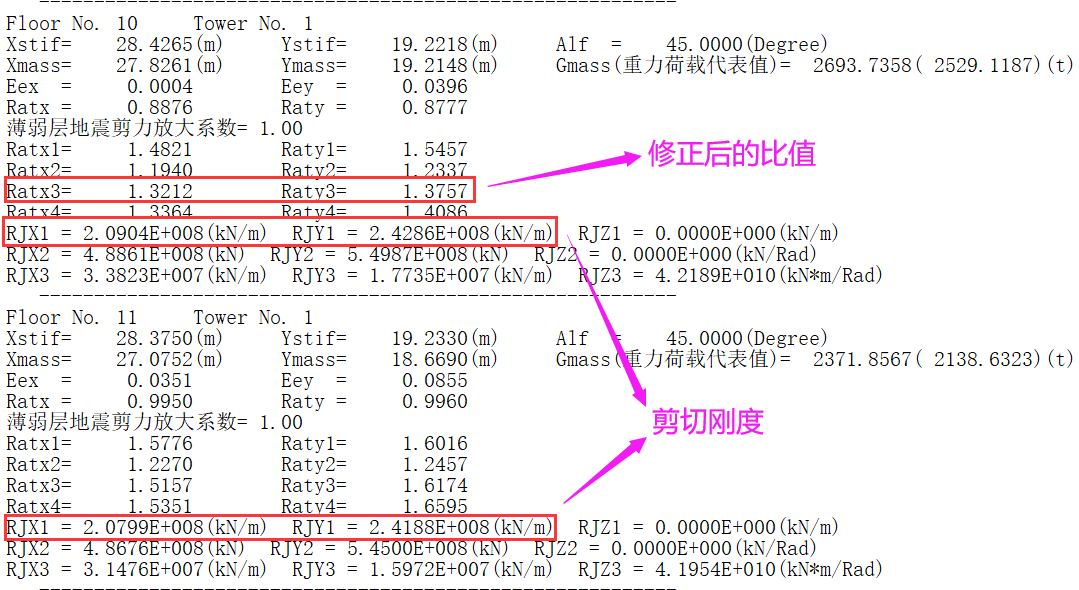
Task: Select the Xstif value 28.3750(m)
Action: (x=169, y=339)
